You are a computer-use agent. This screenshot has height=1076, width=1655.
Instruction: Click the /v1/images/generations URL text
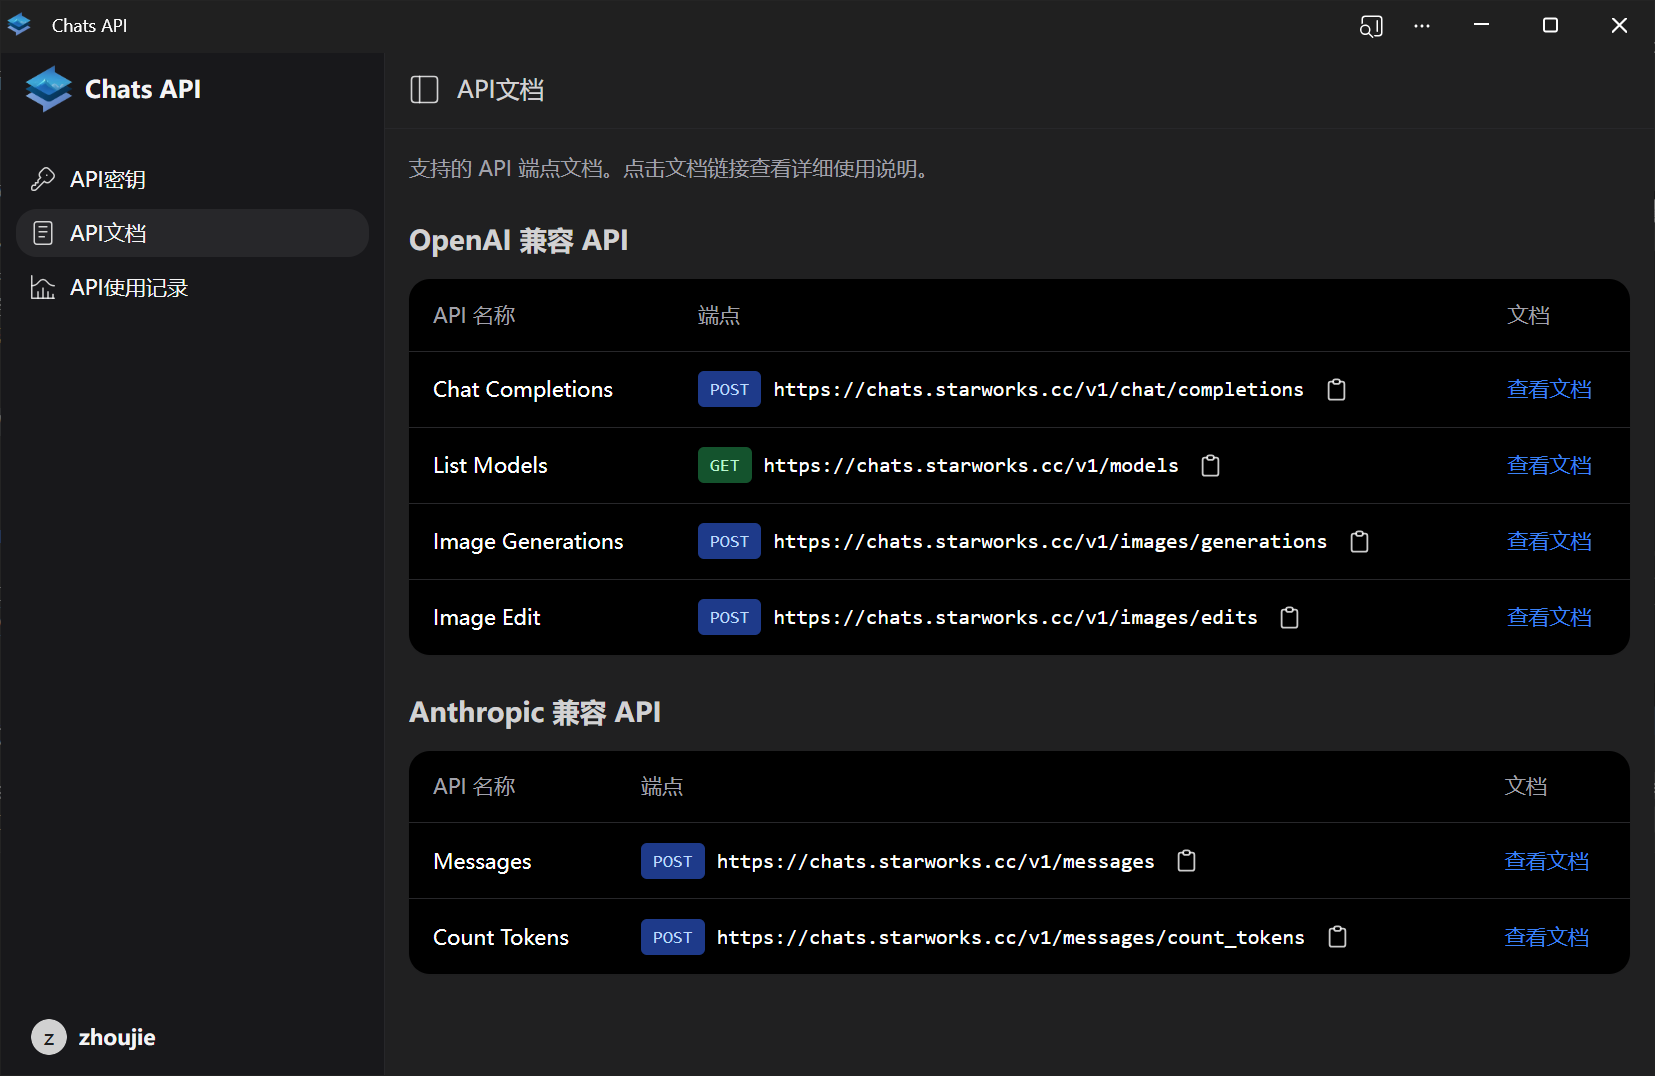tap(1050, 542)
